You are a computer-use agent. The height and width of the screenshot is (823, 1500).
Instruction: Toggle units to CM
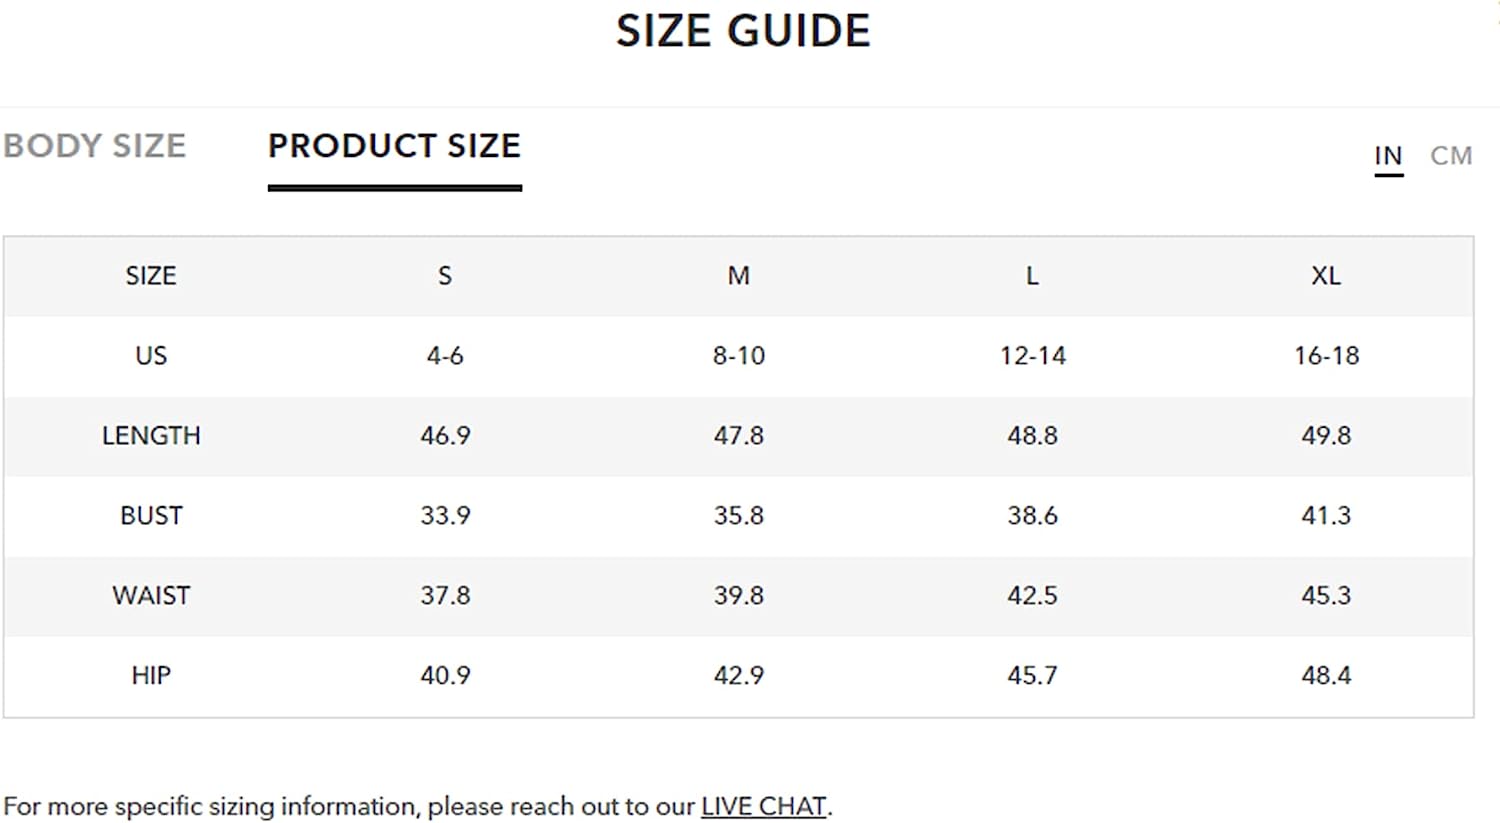pyautogui.click(x=1451, y=156)
